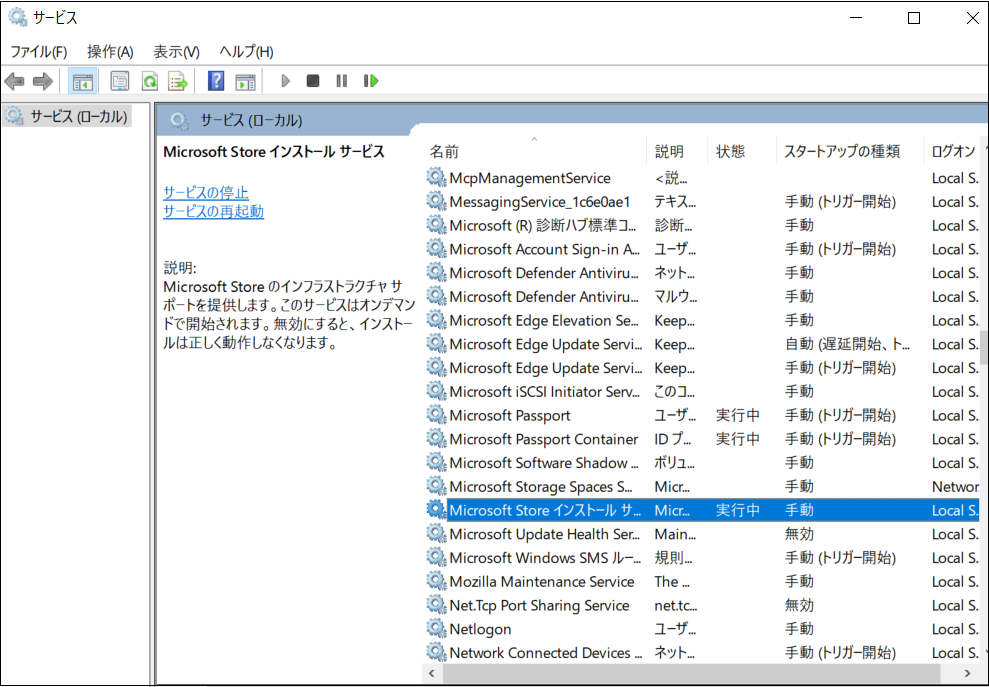Click the vertical scrollbar thumb
This screenshot has height=687, width=989.
[x=984, y=347]
